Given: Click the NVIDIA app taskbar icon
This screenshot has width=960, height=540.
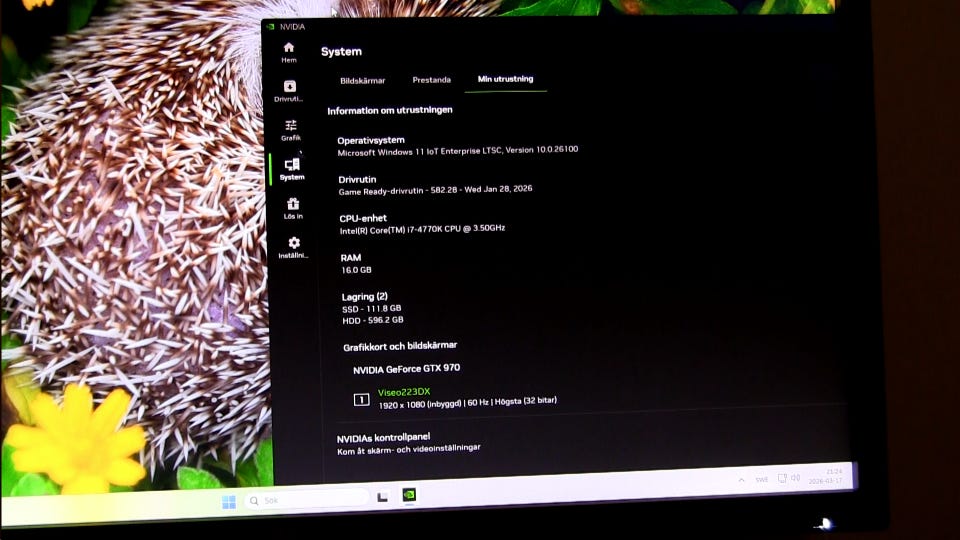Looking at the screenshot, I should coord(409,494).
